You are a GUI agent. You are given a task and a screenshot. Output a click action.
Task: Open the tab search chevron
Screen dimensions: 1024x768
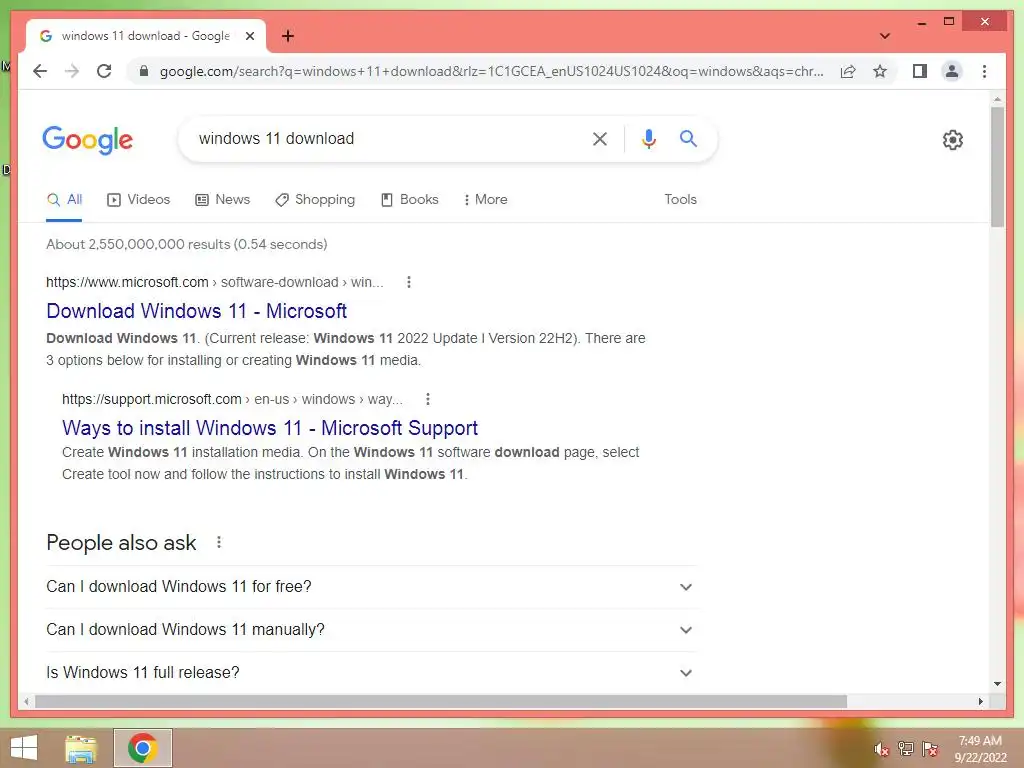click(x=885, y=36)
